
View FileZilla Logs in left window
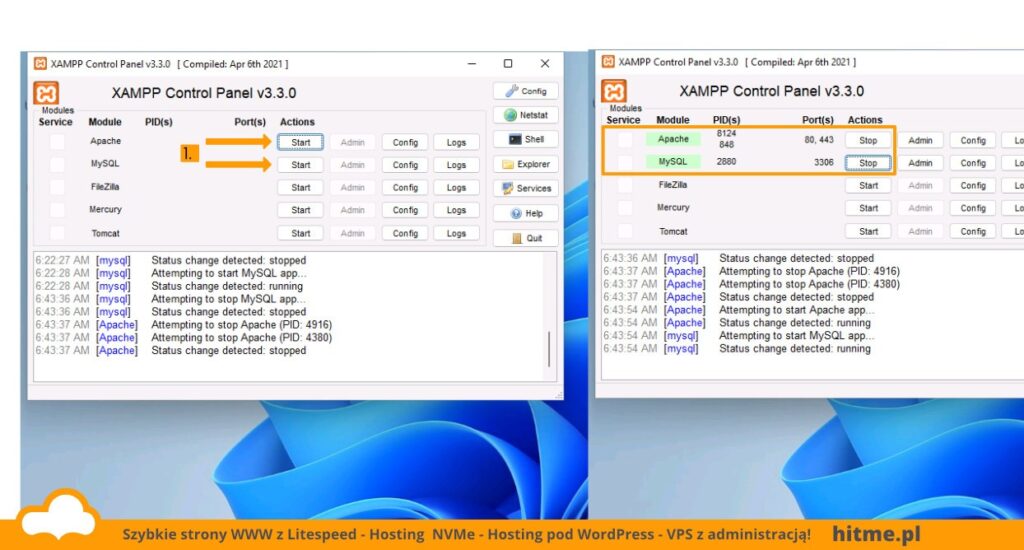[456, 187]
